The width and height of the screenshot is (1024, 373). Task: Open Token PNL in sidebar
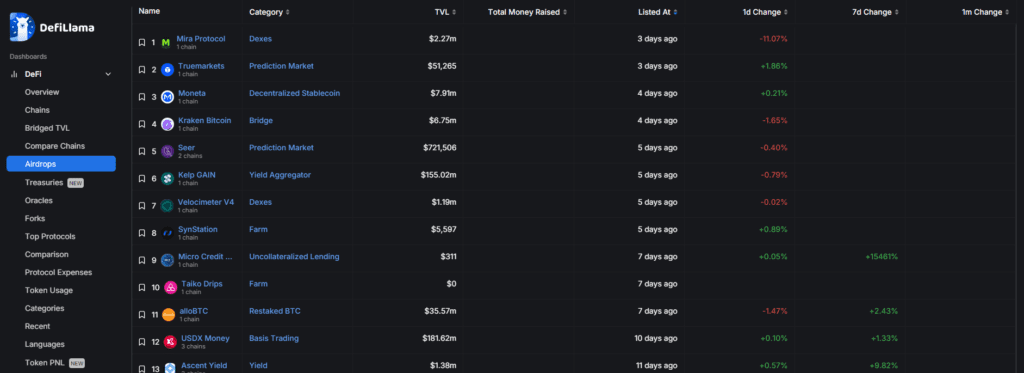tap(45, 363)
